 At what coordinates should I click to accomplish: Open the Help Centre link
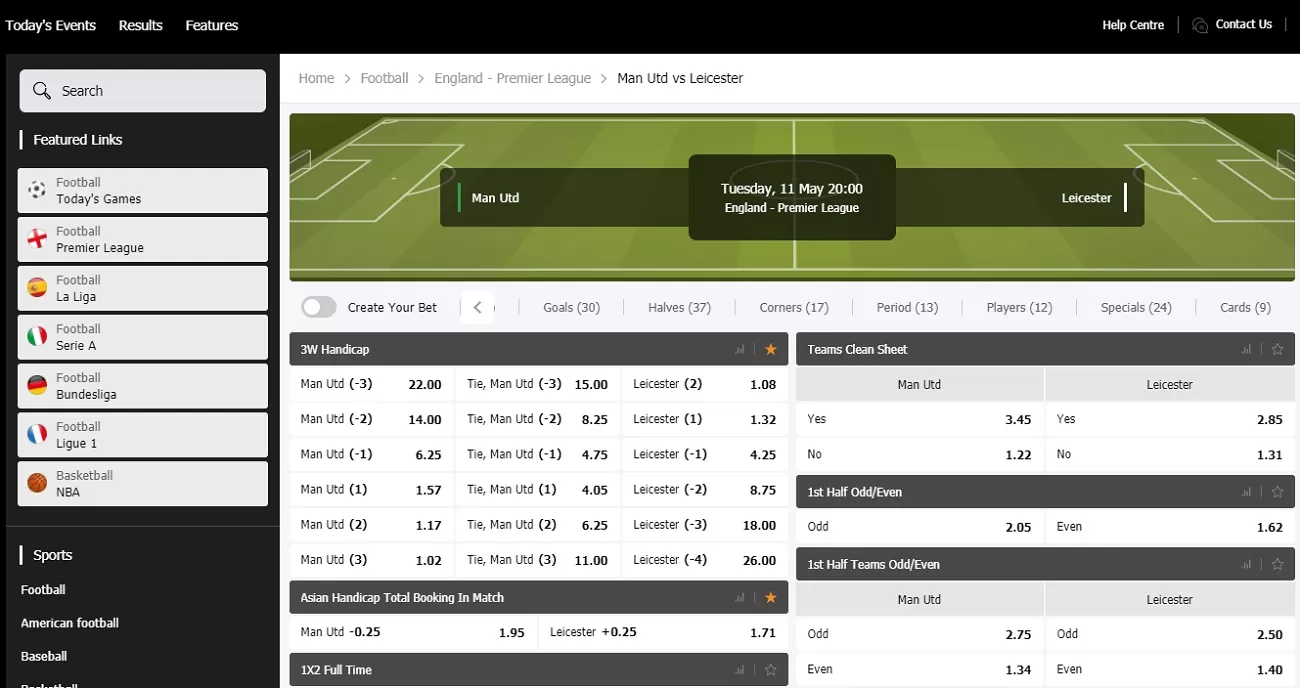pos(1133,25)
